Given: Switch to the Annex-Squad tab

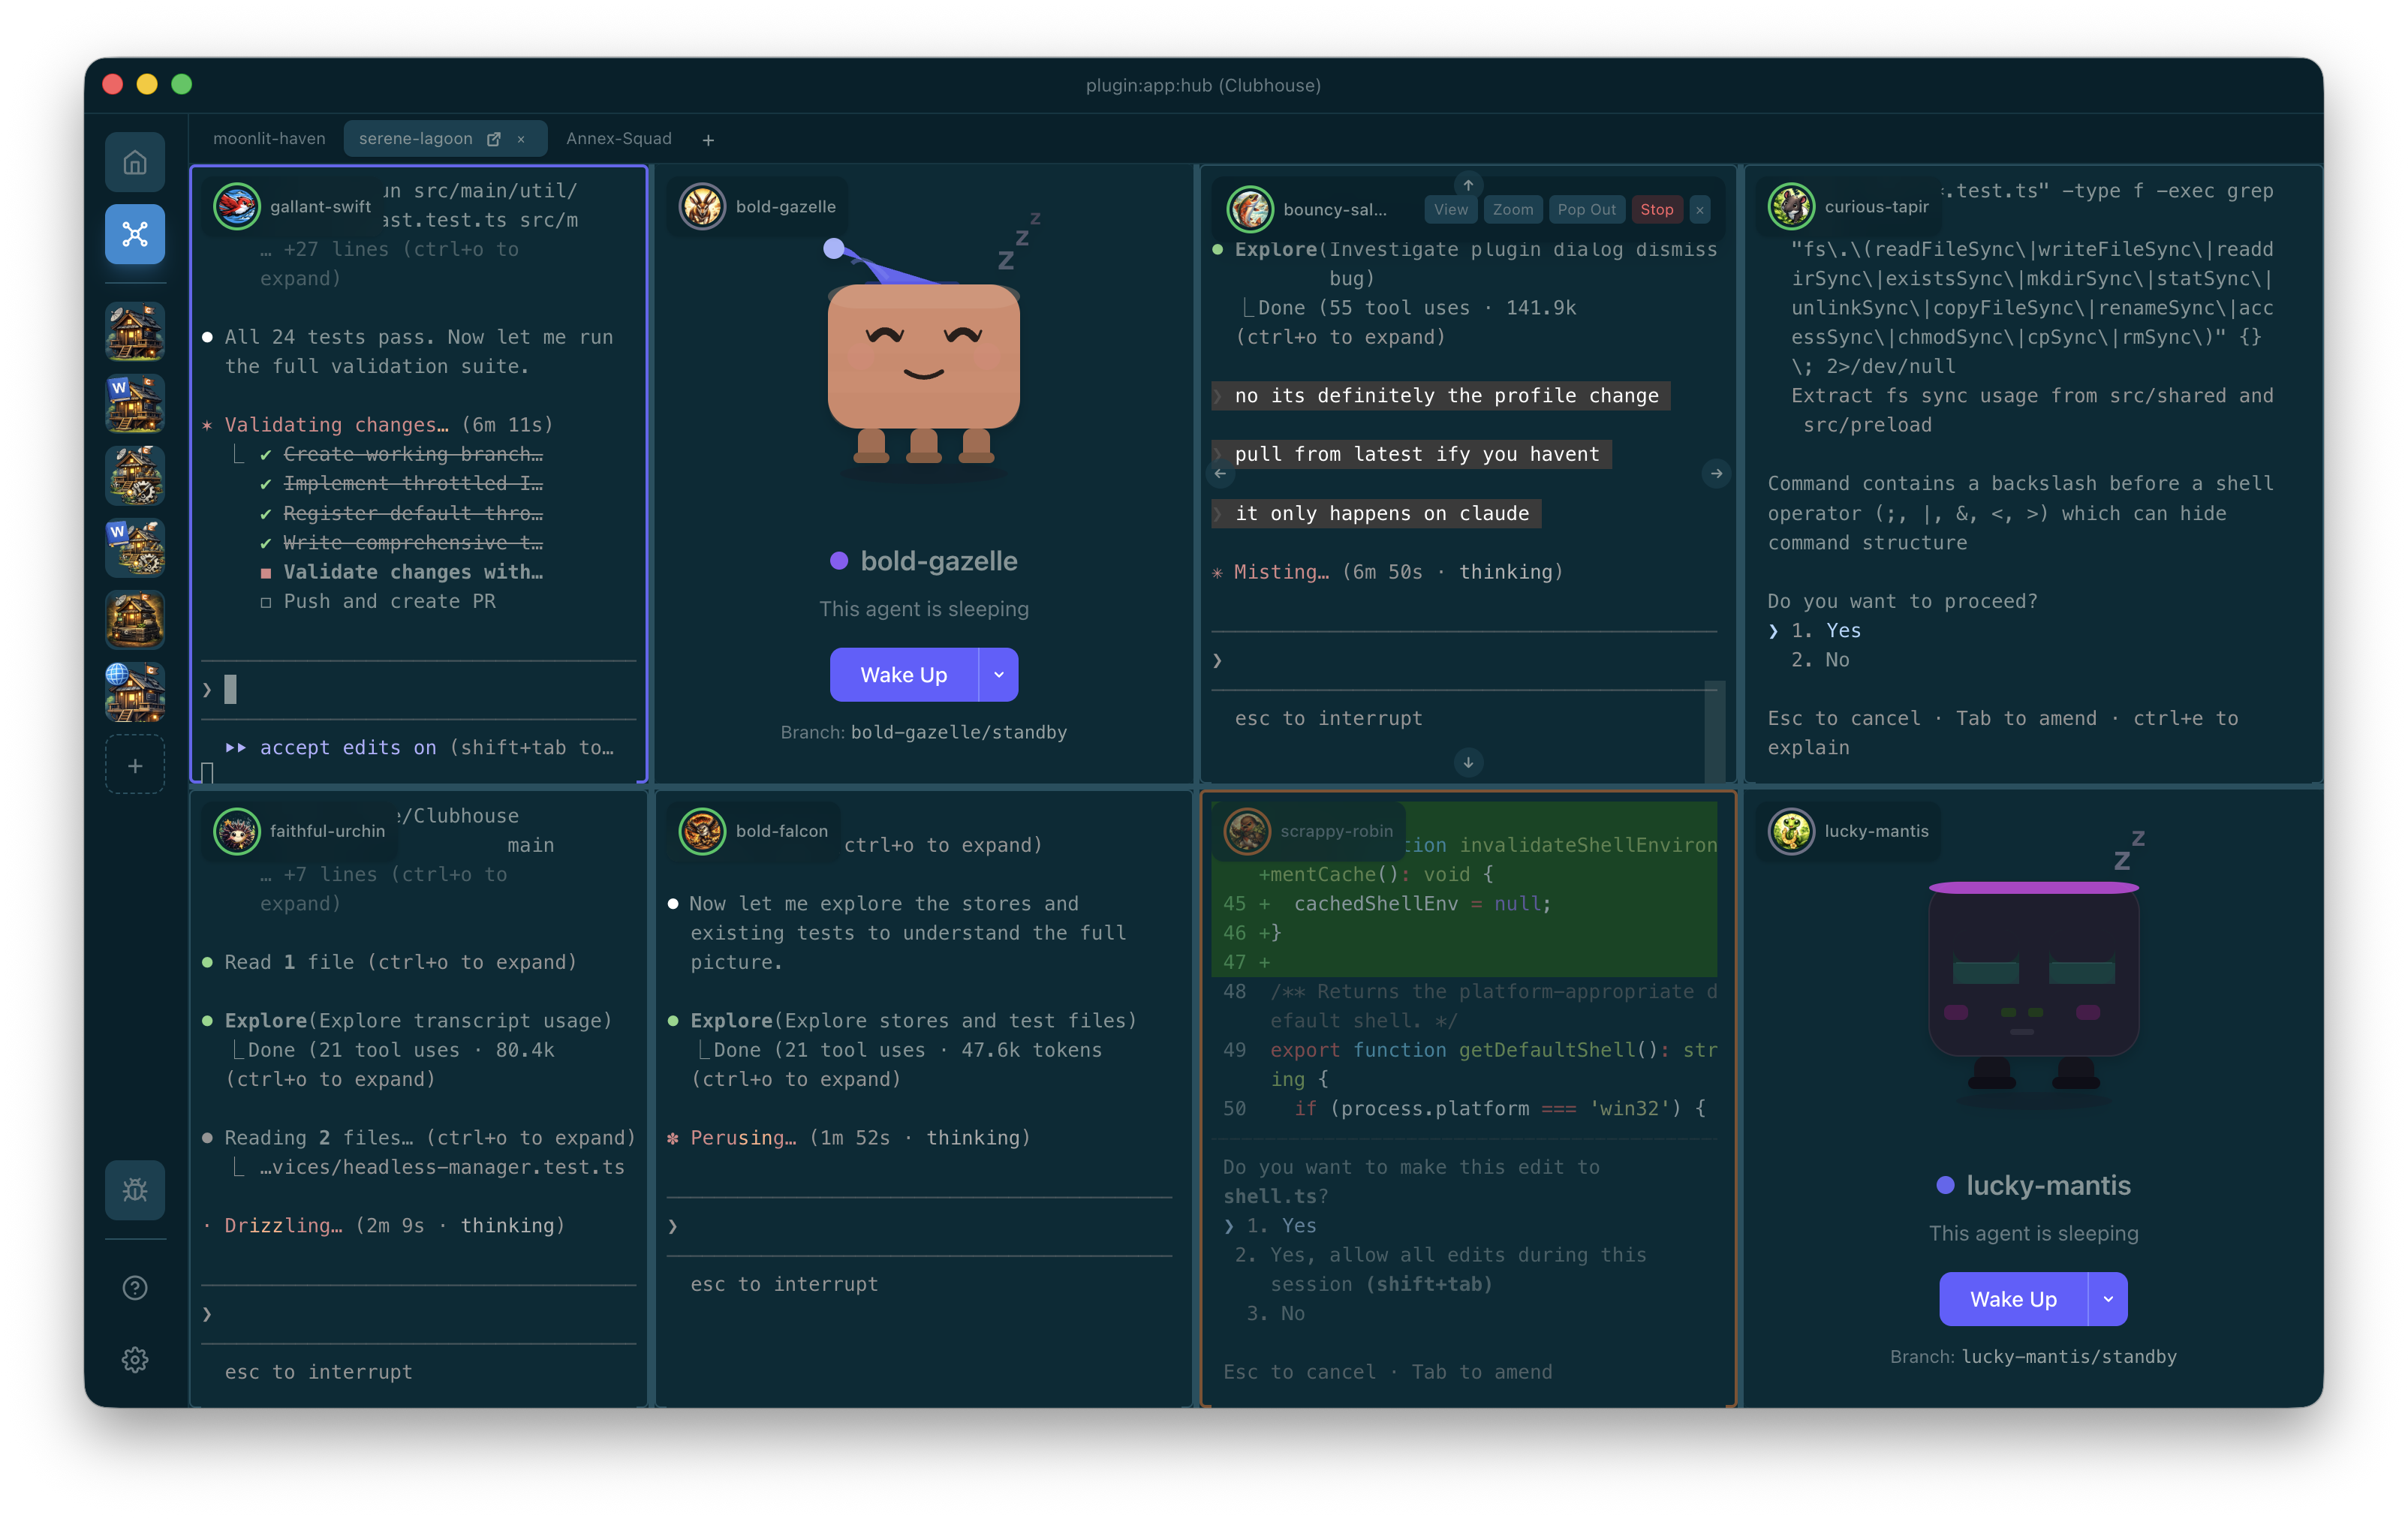Looking at the screenshot, I should click(618, 138).
